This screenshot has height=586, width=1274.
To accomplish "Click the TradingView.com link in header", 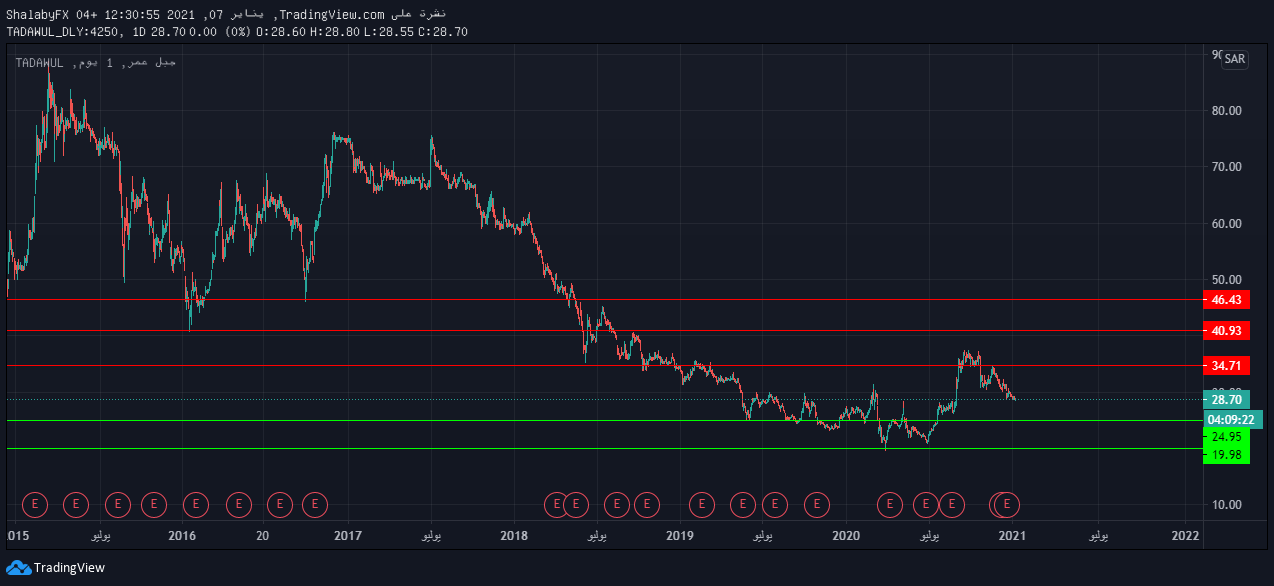I will (330, 14).
